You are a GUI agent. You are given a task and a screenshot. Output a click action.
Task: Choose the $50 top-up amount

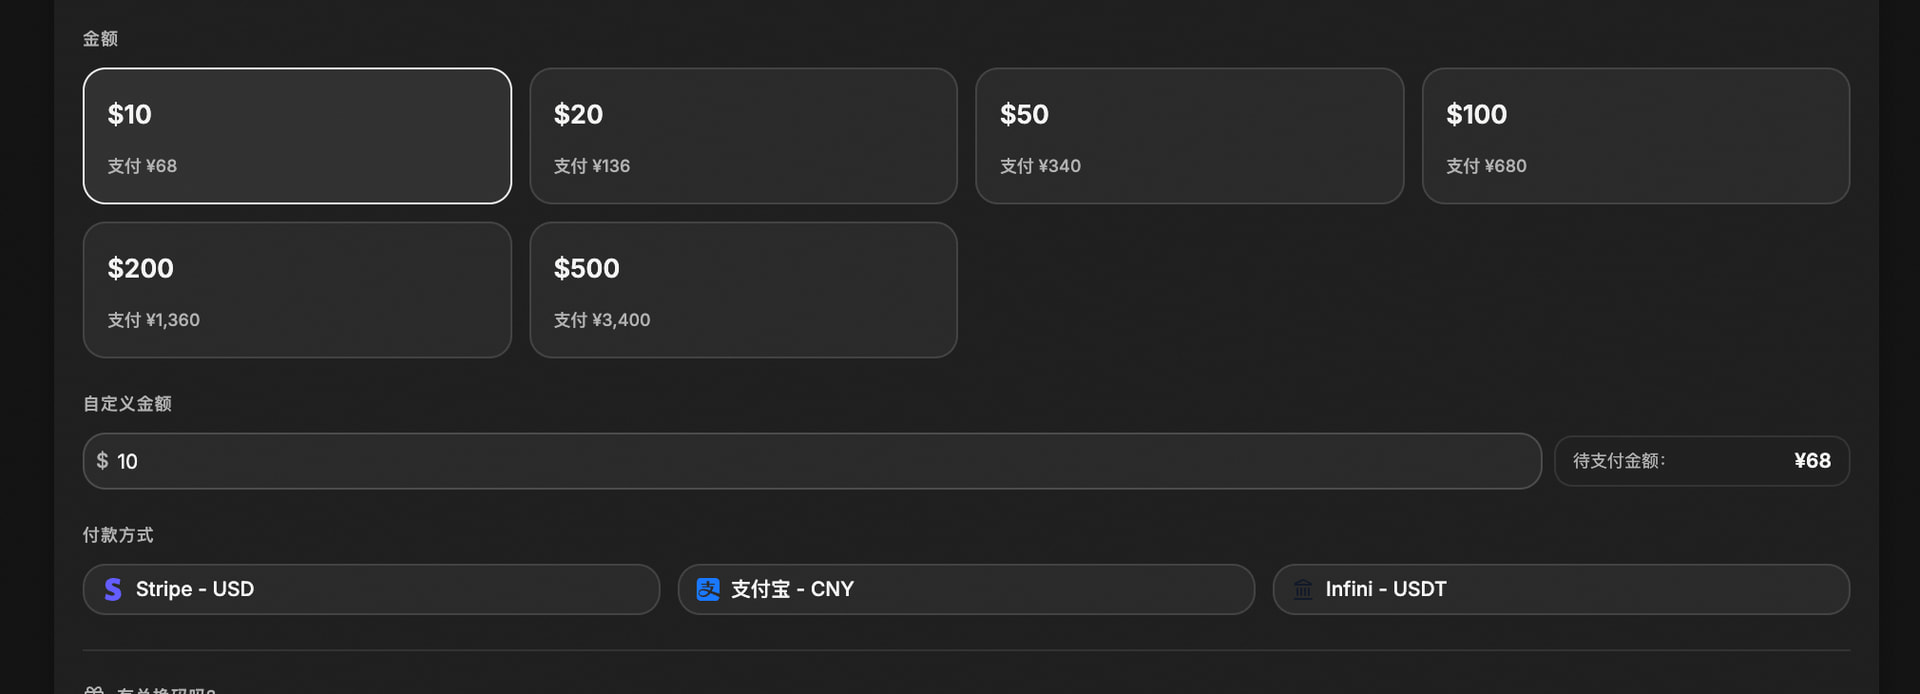click(x=1189, y=136)
